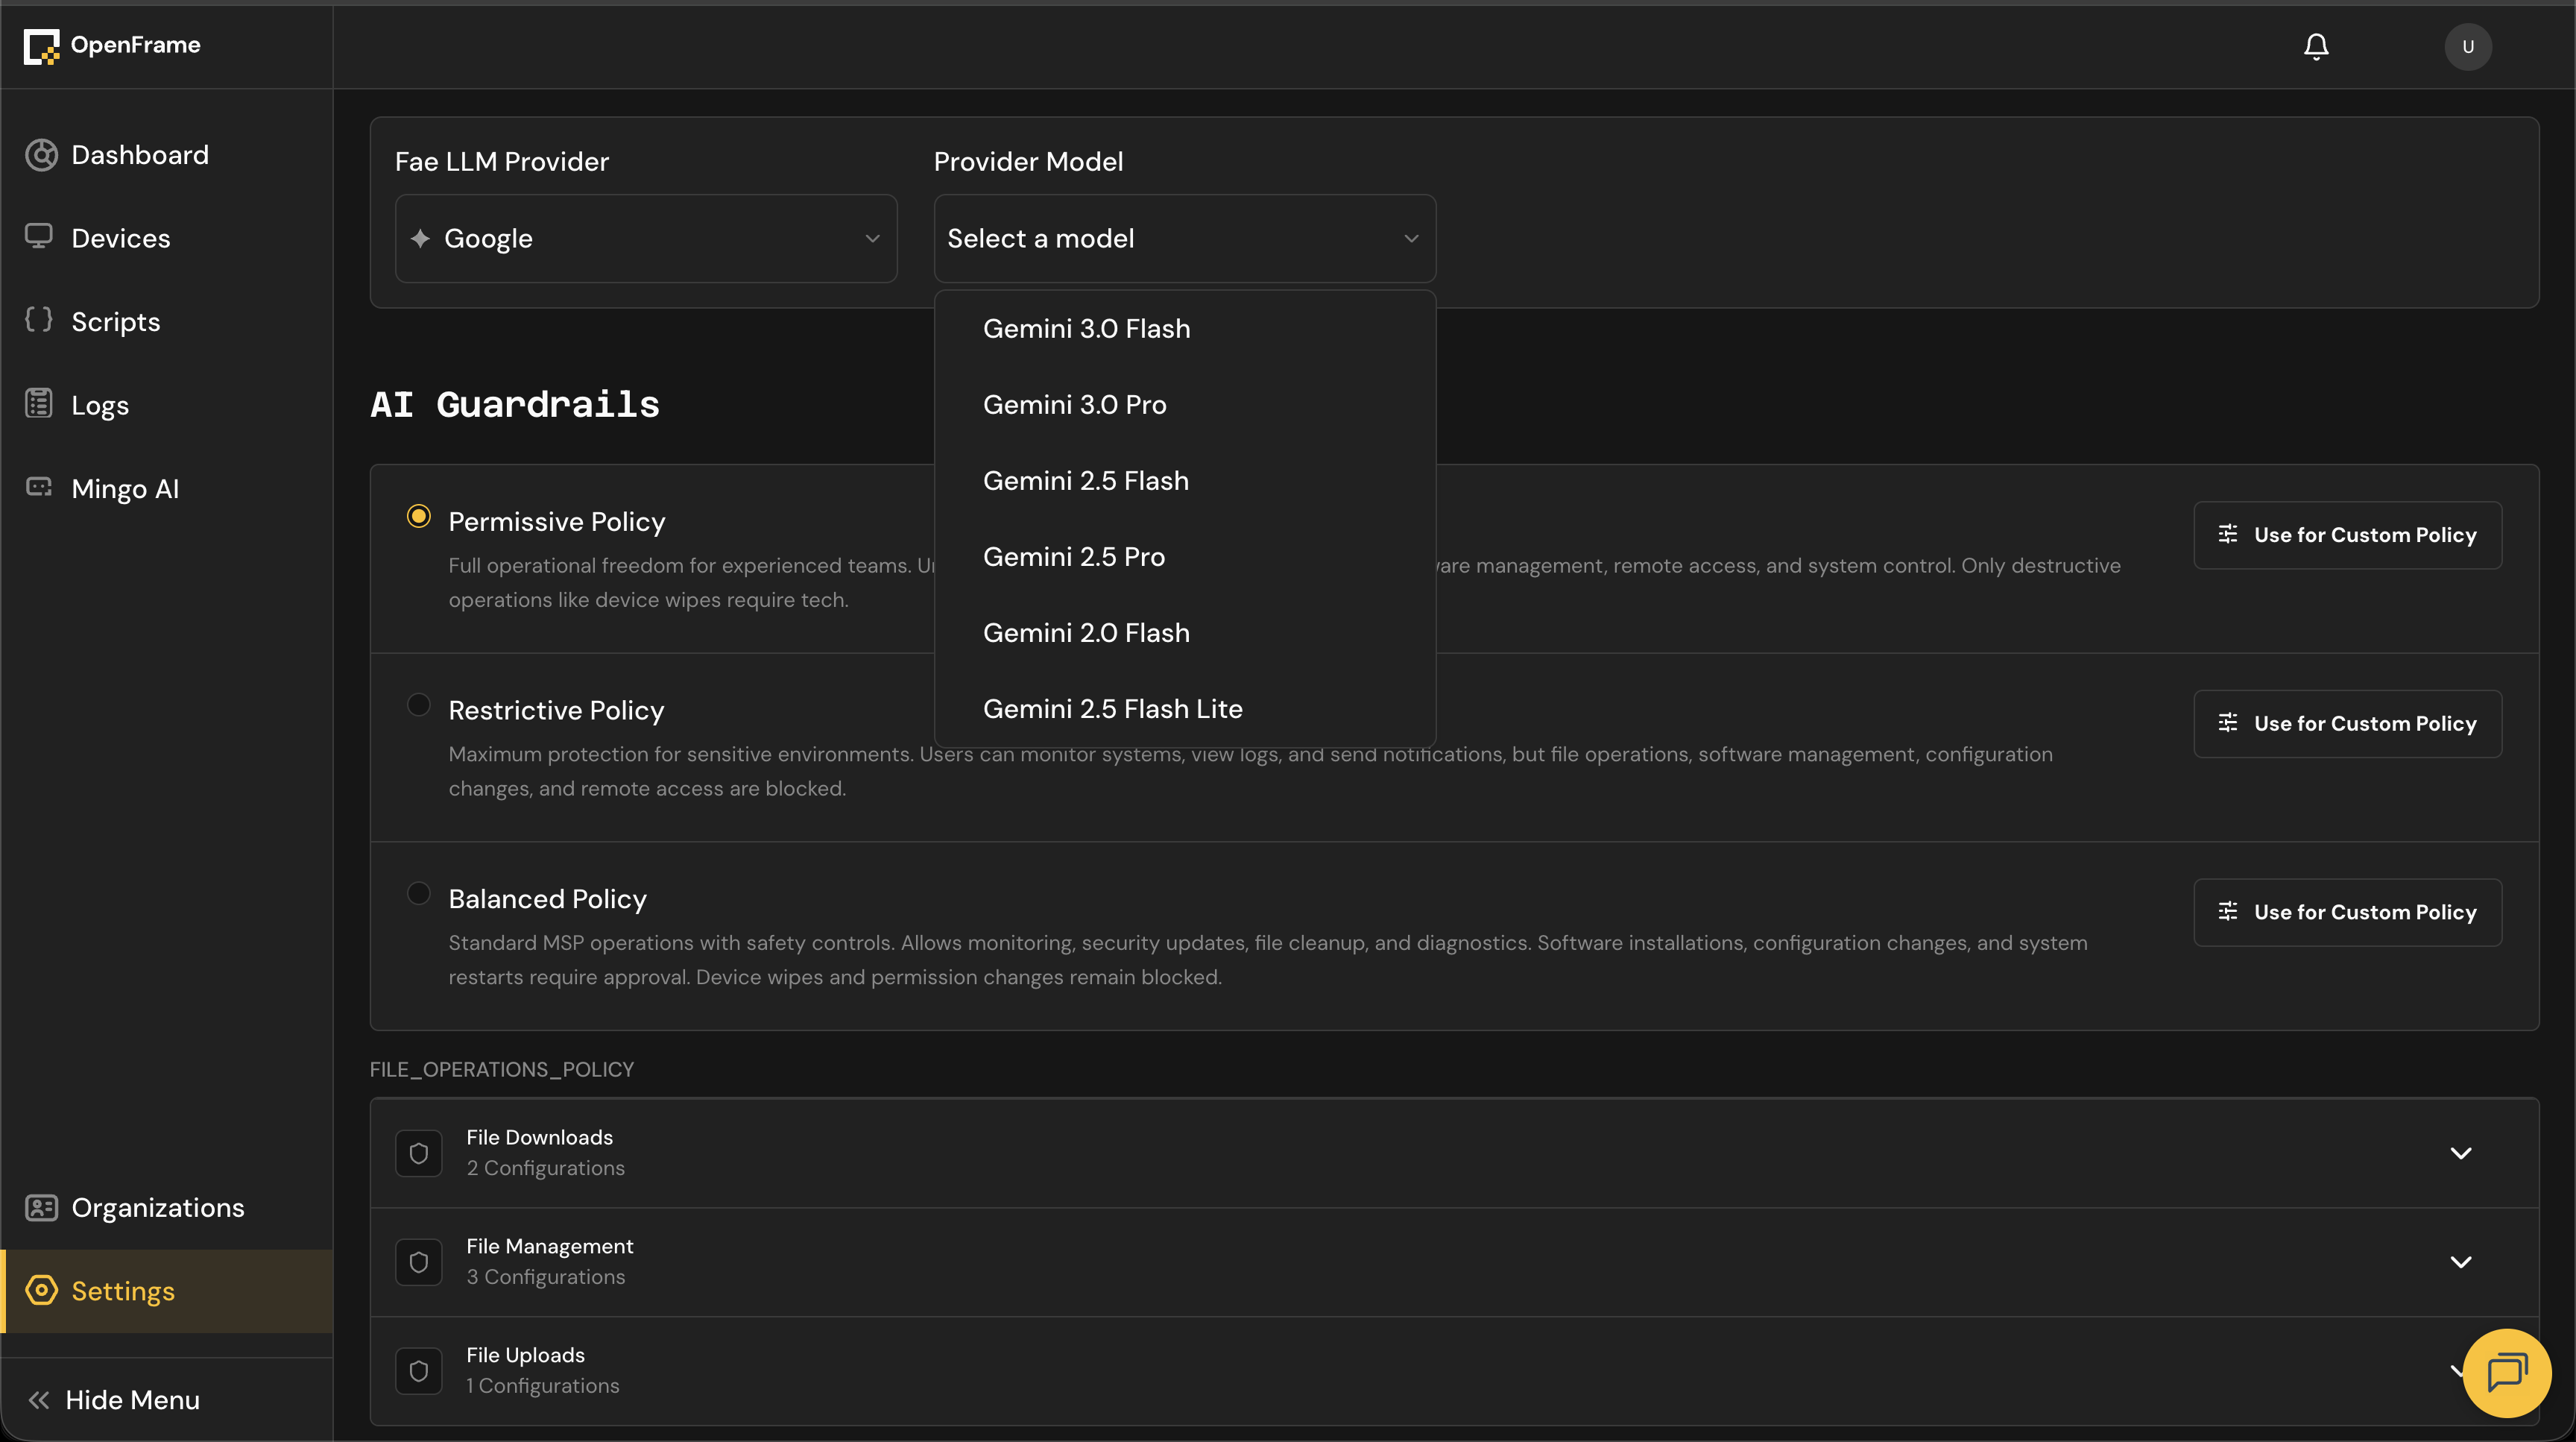This screenshot has height=1442, width=2576.
Task: Click the Restrictive Policy title
Action: click(556, 710)
